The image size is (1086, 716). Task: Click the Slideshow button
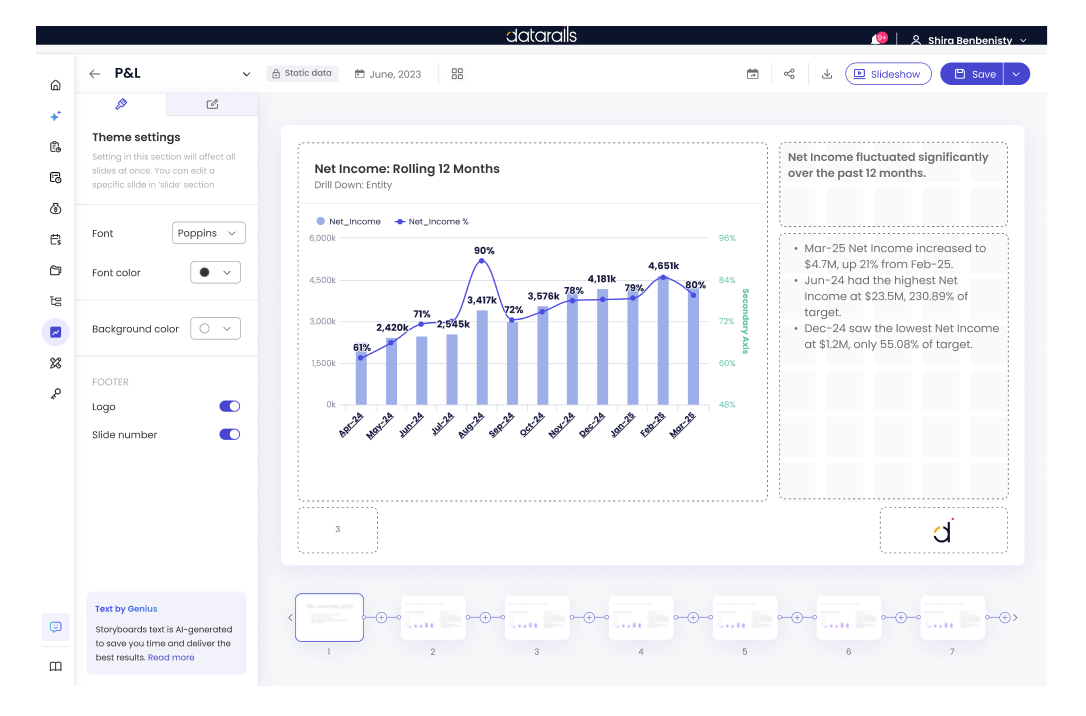coord(888,74)
